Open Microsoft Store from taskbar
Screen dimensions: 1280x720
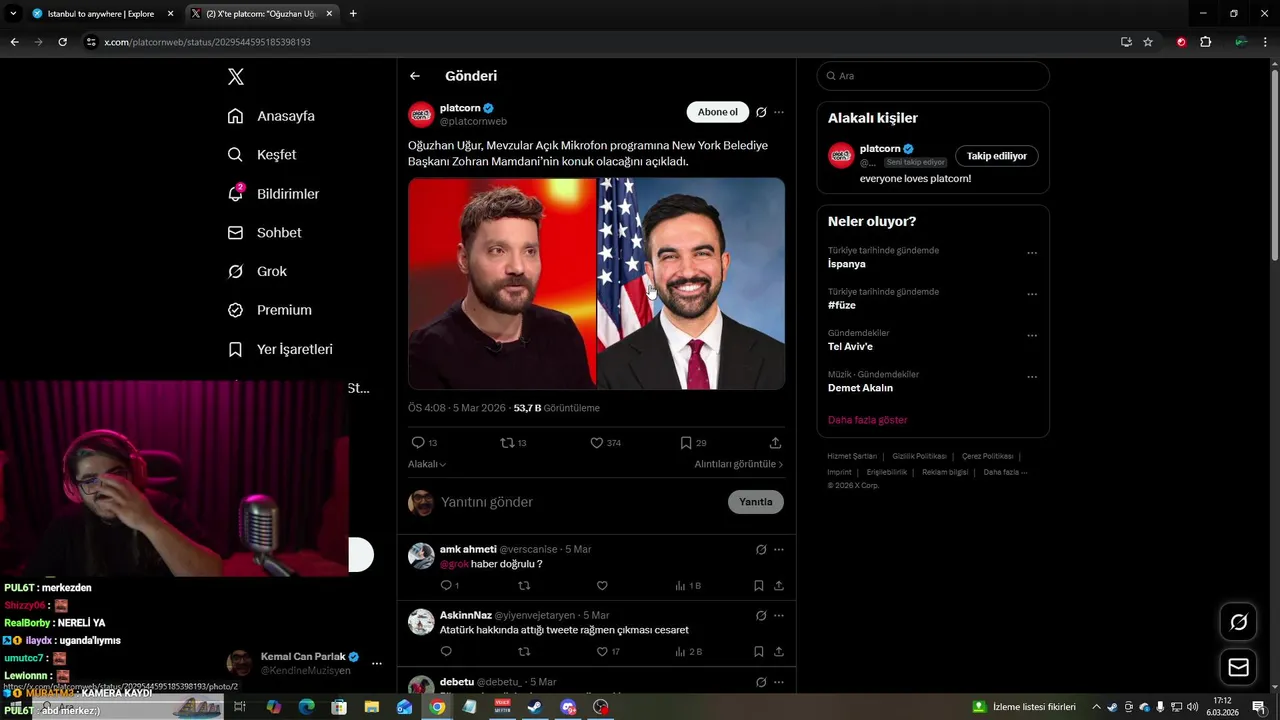click(x=339, y=707)
